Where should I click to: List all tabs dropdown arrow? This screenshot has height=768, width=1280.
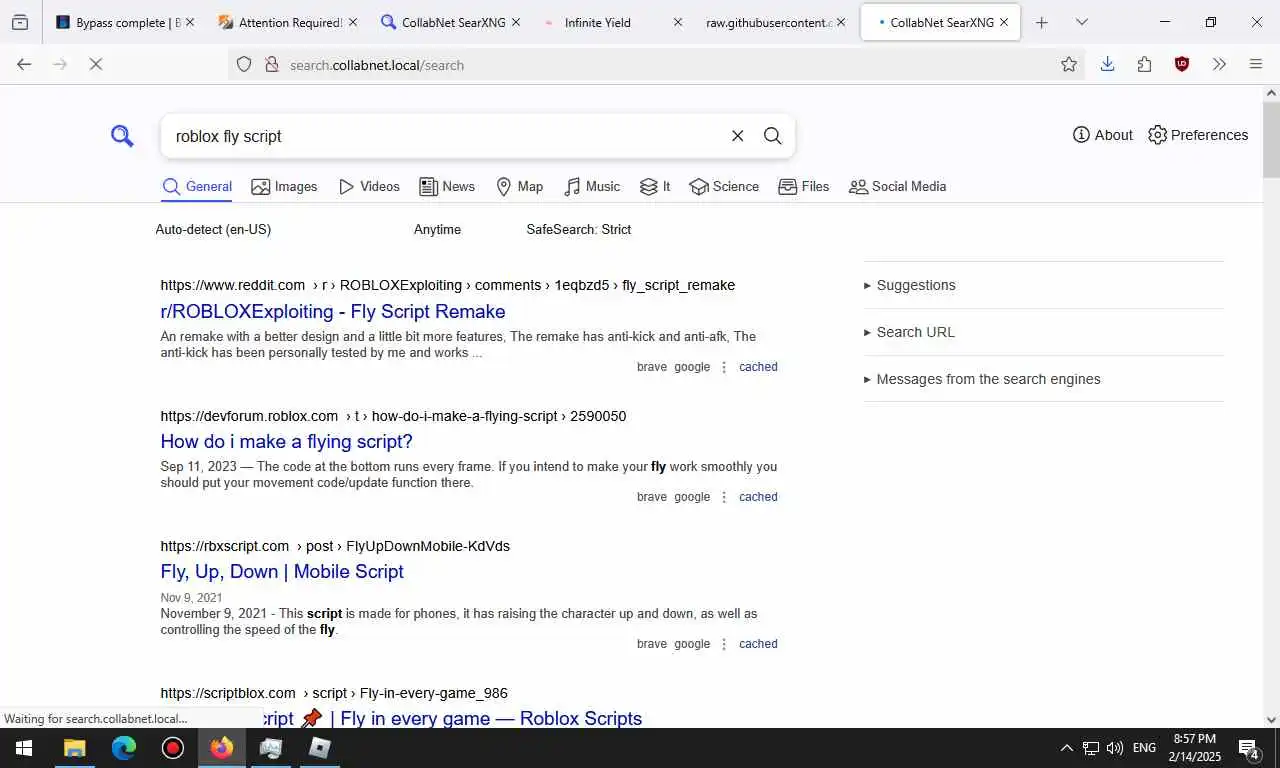coord(1081,22)
